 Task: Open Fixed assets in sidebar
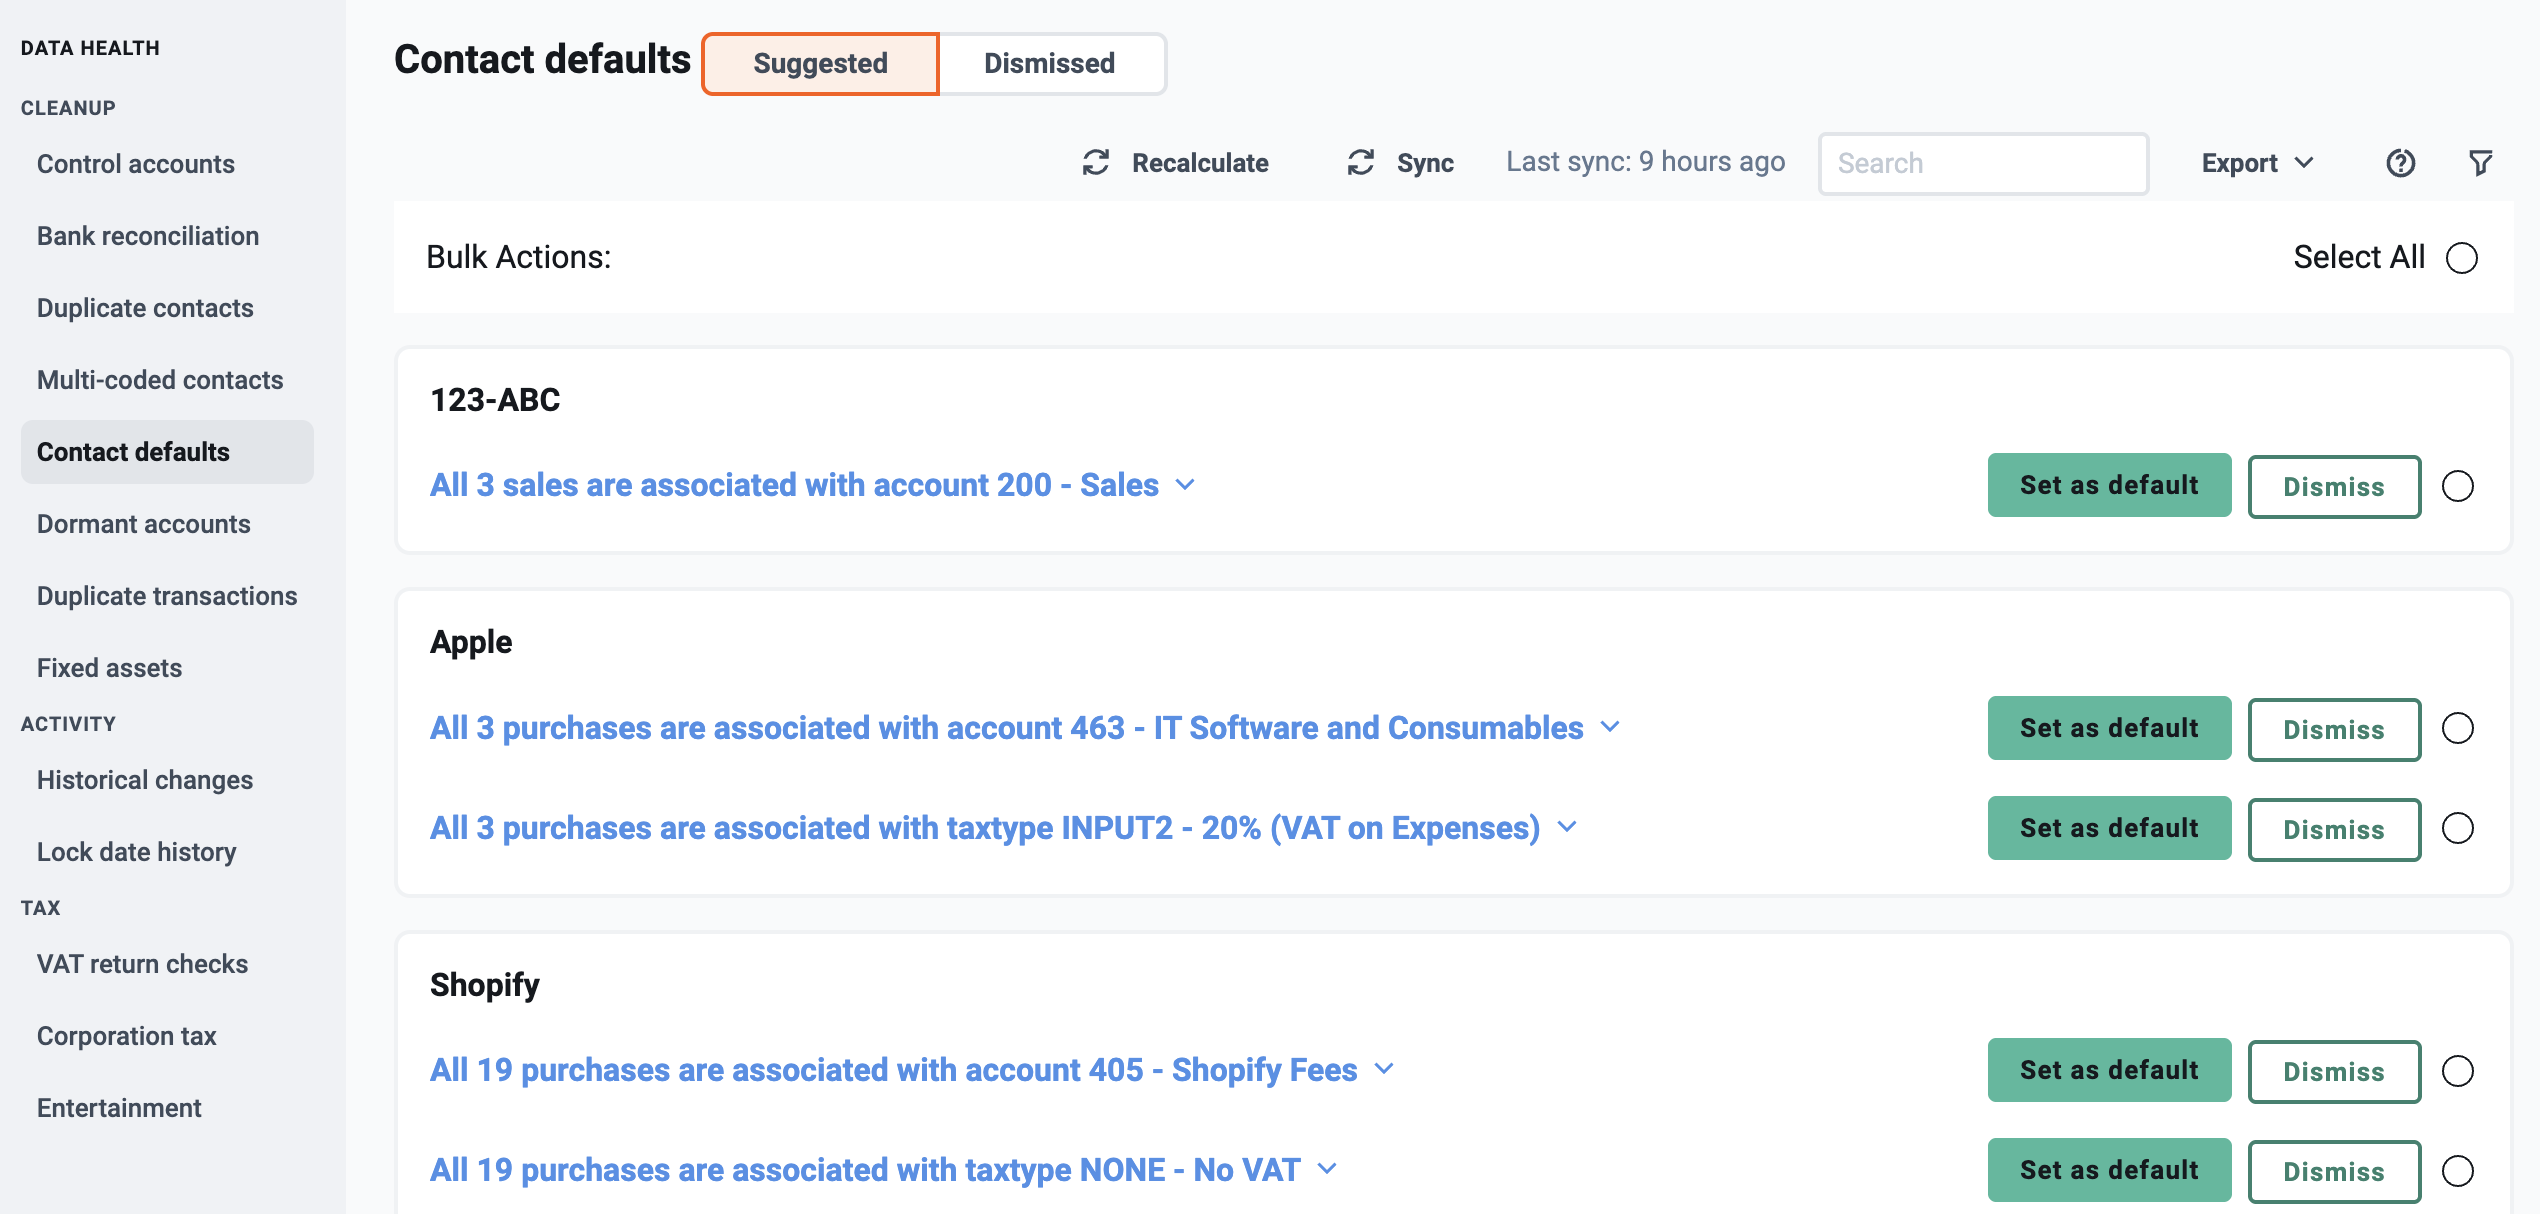tap(110, 668)
